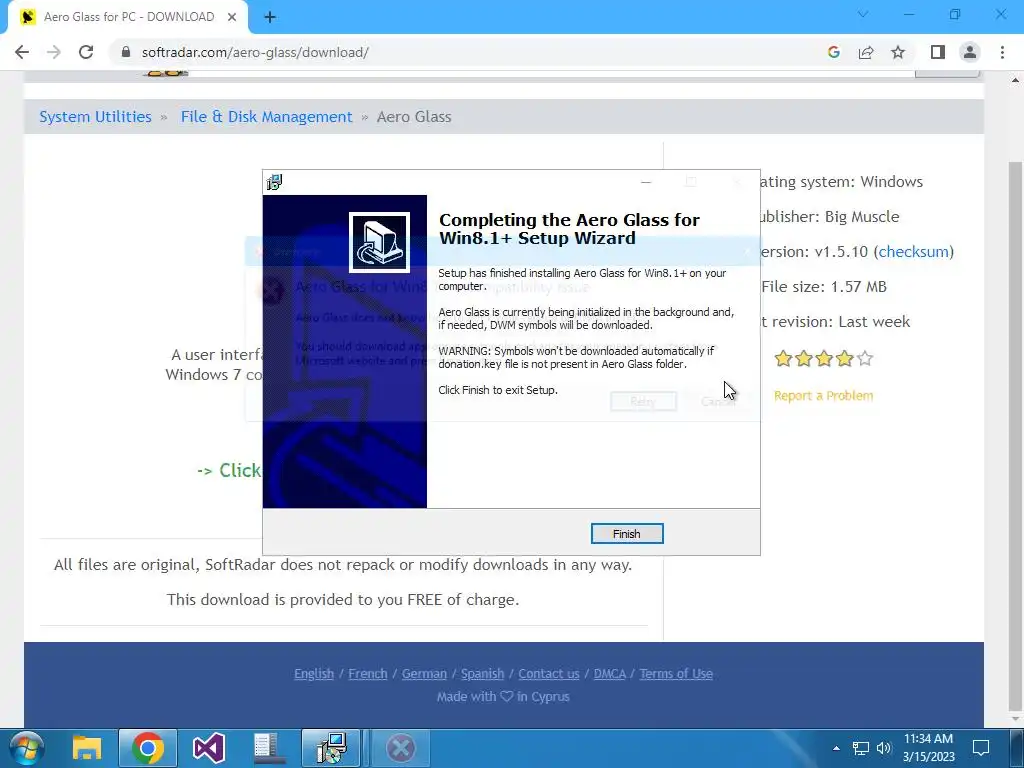
Task: Switch to the Aero Glass for PC - DOWNLOAD tab
Action: click(x=129, y=17)
